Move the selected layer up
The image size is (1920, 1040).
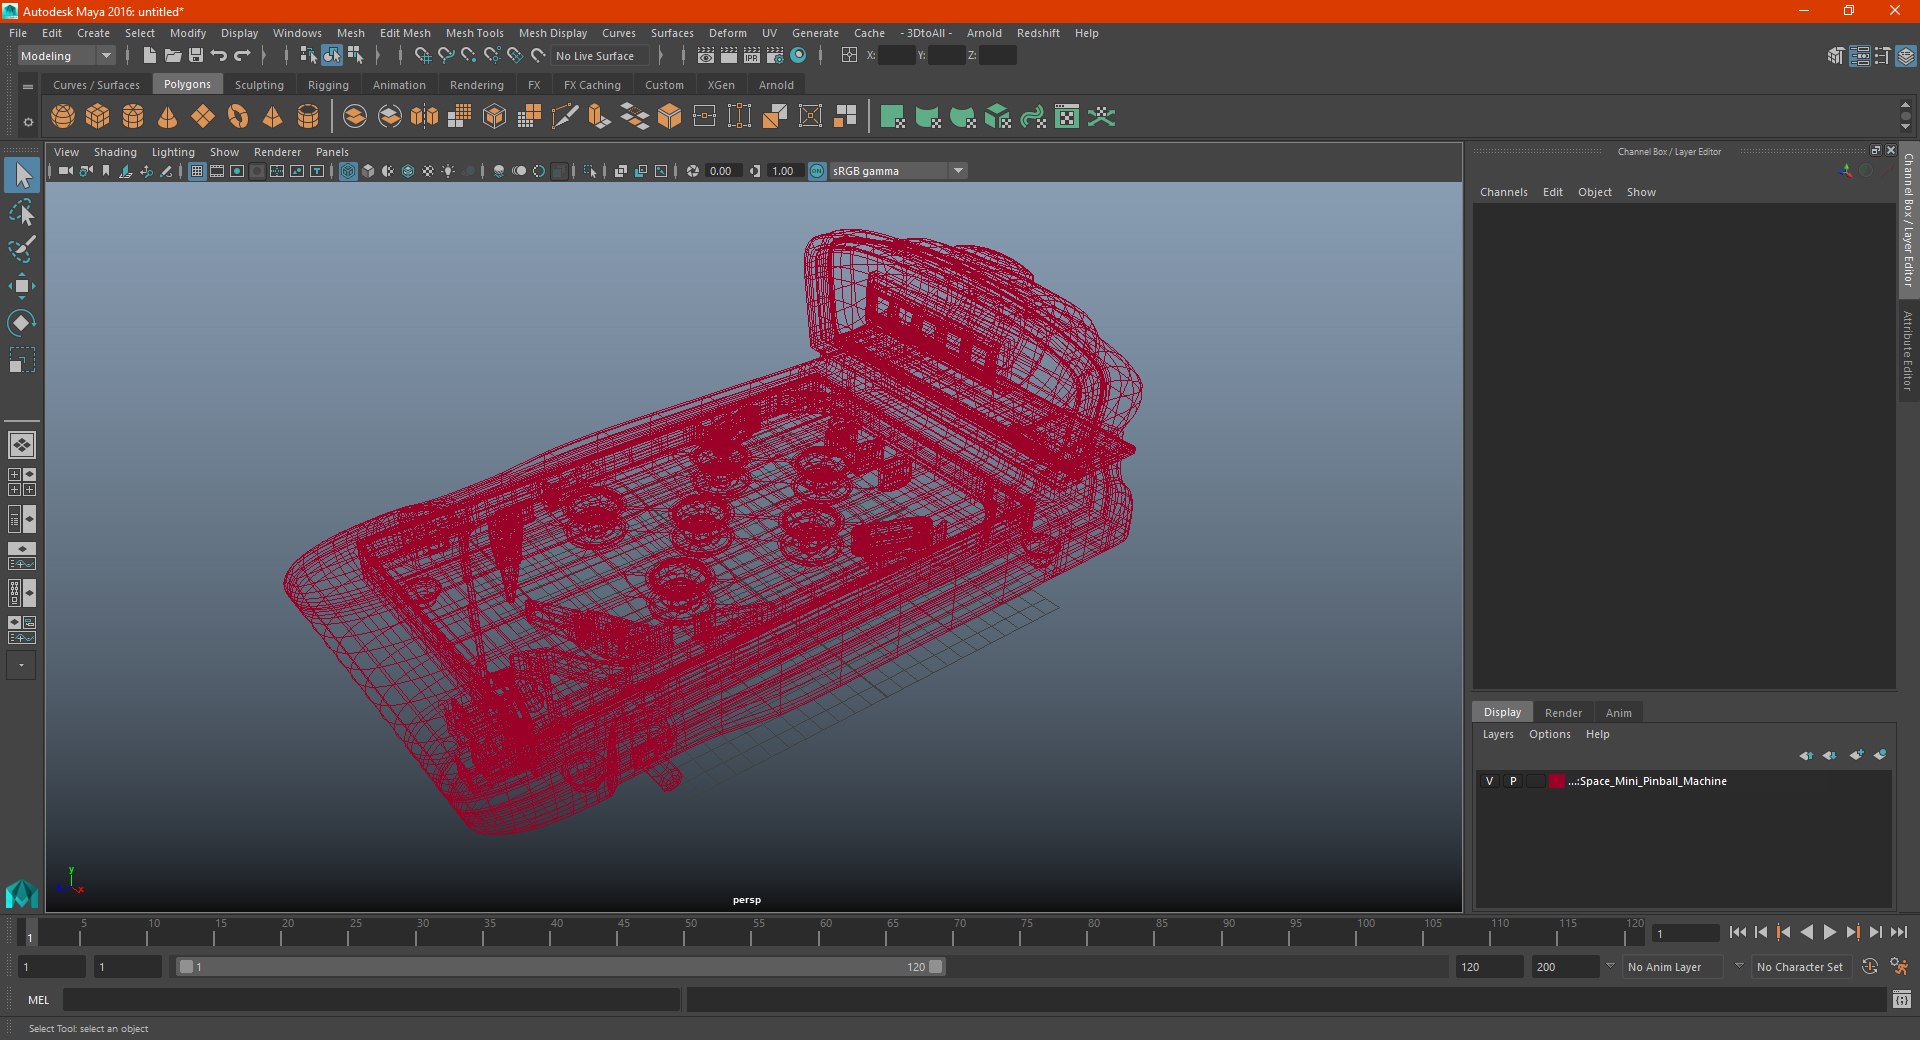coord(1806,755)
